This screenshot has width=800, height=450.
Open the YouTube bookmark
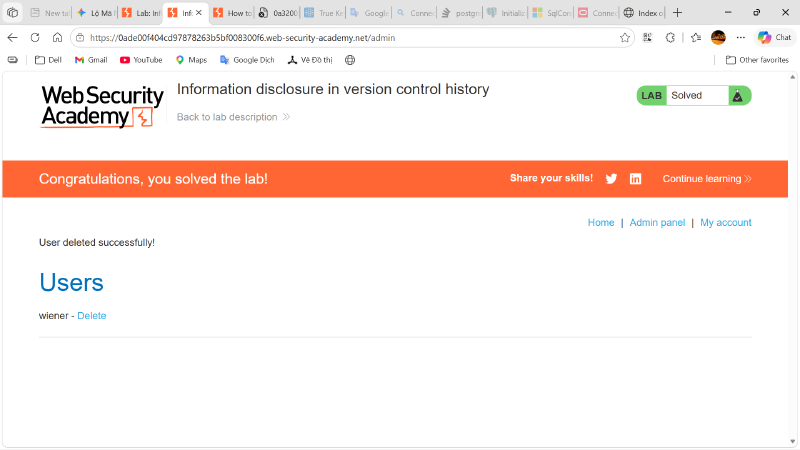coord(141,60)
